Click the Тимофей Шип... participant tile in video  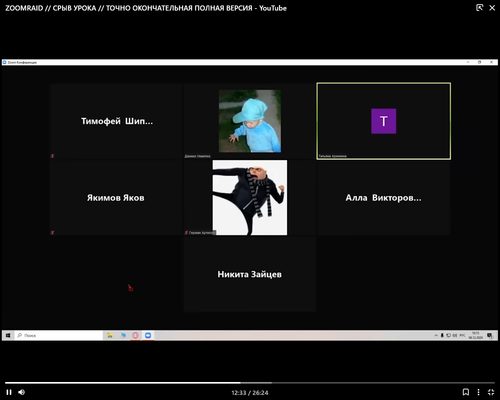tap(116, 121)
